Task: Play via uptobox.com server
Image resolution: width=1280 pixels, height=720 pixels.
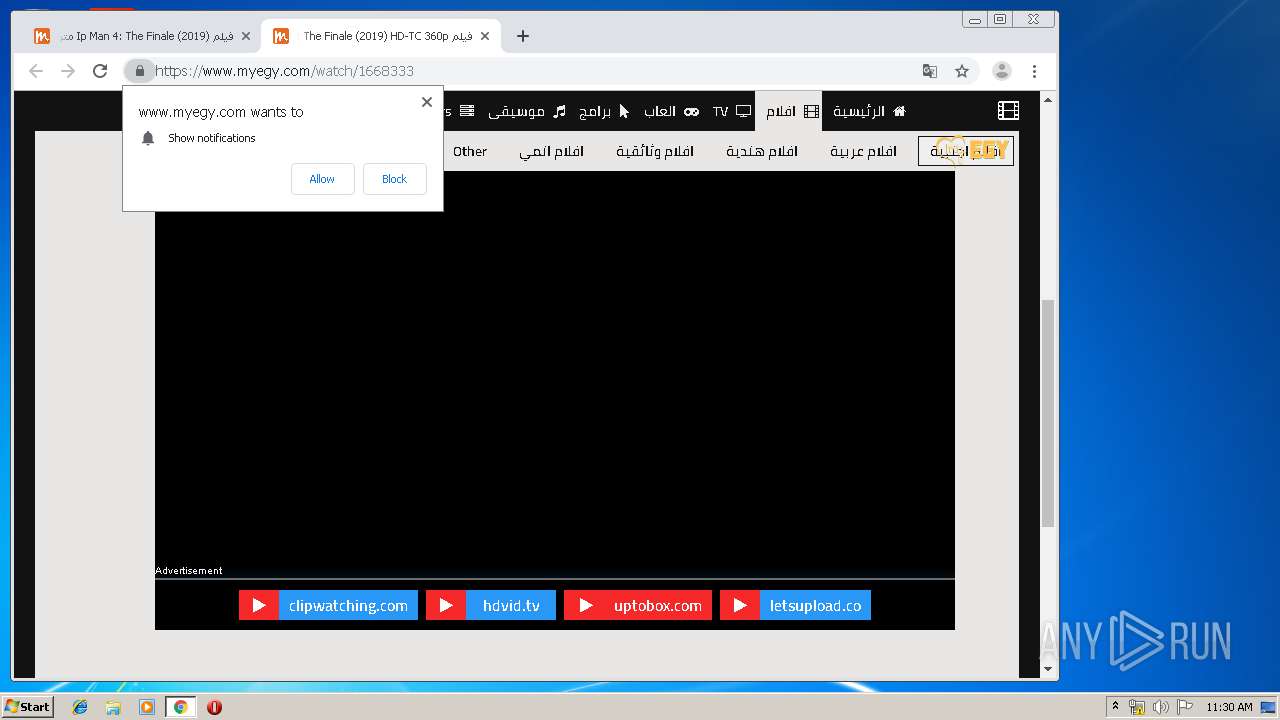Action: [x=638, y=605]
